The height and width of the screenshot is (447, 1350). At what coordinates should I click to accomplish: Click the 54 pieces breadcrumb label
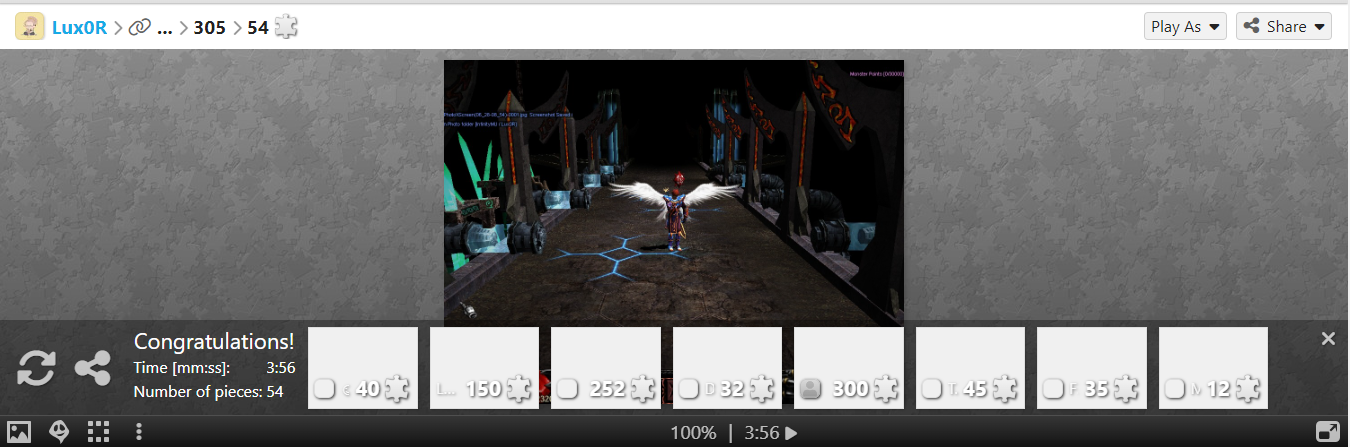tap(258, 27)
